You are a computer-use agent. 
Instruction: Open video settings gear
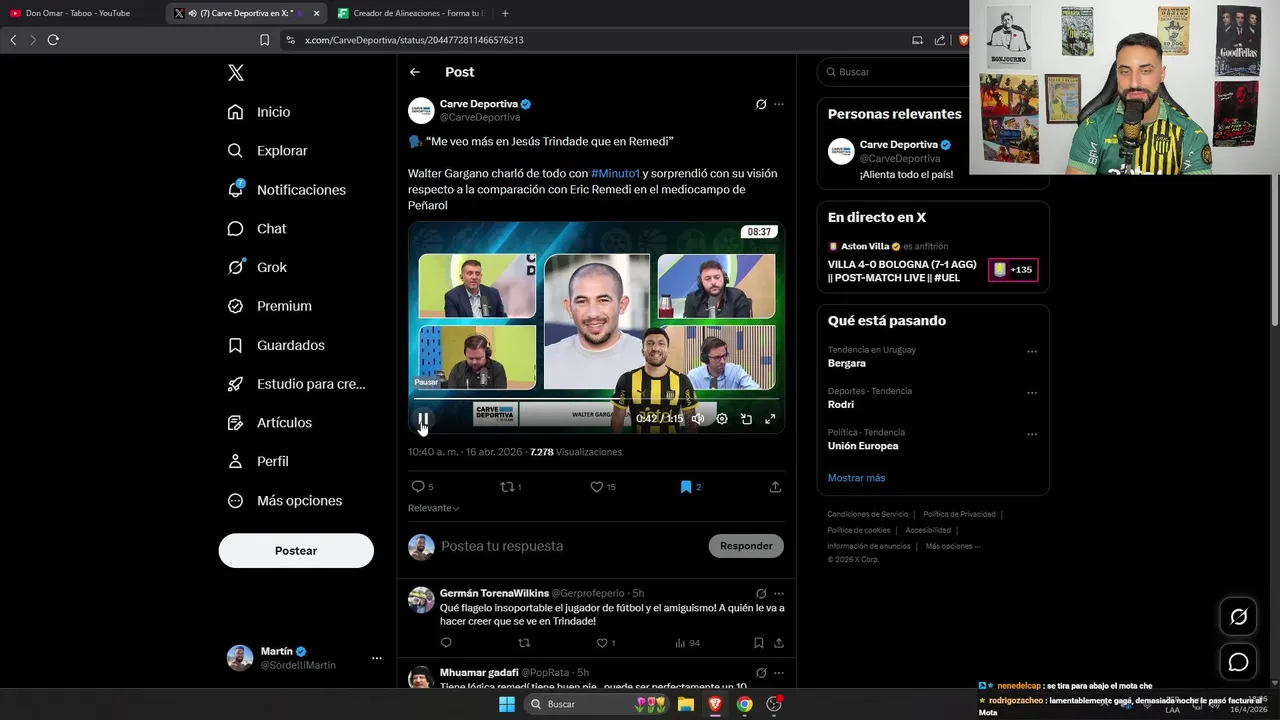point(722,419)
